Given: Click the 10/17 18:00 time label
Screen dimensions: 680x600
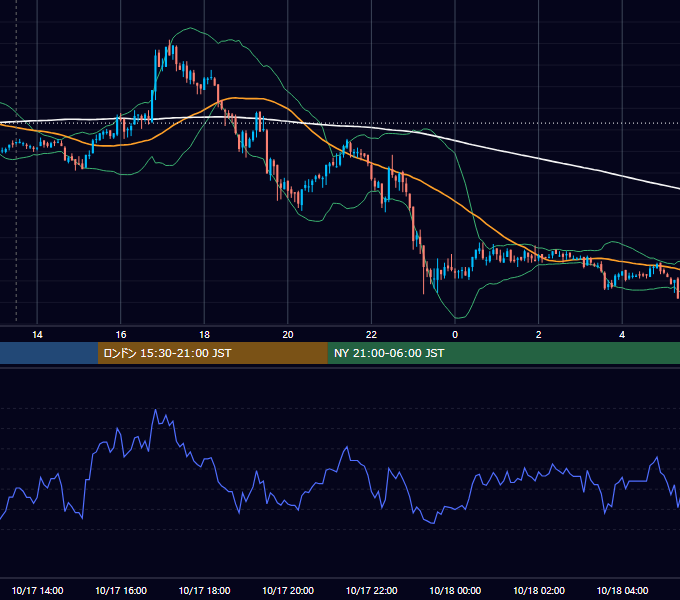Looking at the screenshot, I should point(204,590).
